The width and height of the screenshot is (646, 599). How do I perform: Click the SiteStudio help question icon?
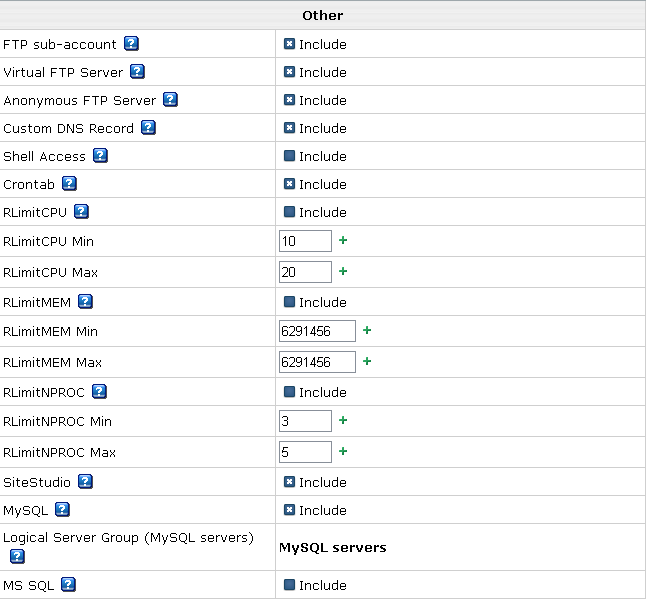coord(85,482)
